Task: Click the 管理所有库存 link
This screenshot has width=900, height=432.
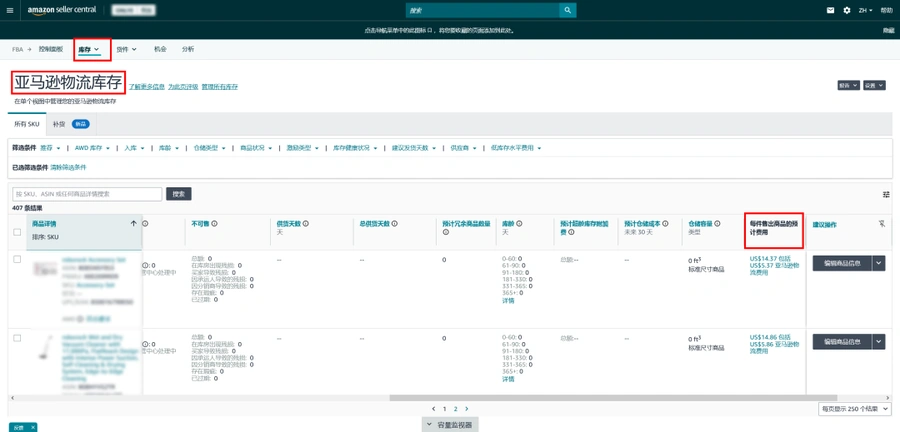Action: (x=219, y=87)
